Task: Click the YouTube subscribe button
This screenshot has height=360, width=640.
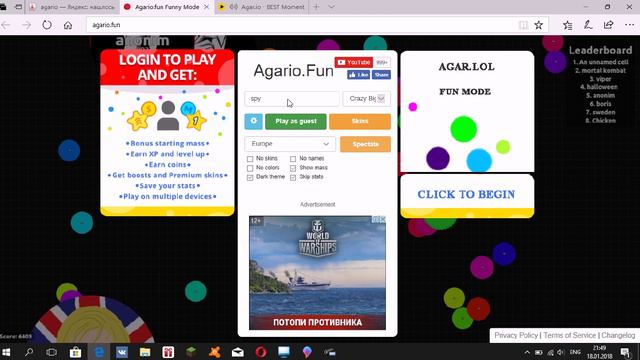Action: coord(353,62)
